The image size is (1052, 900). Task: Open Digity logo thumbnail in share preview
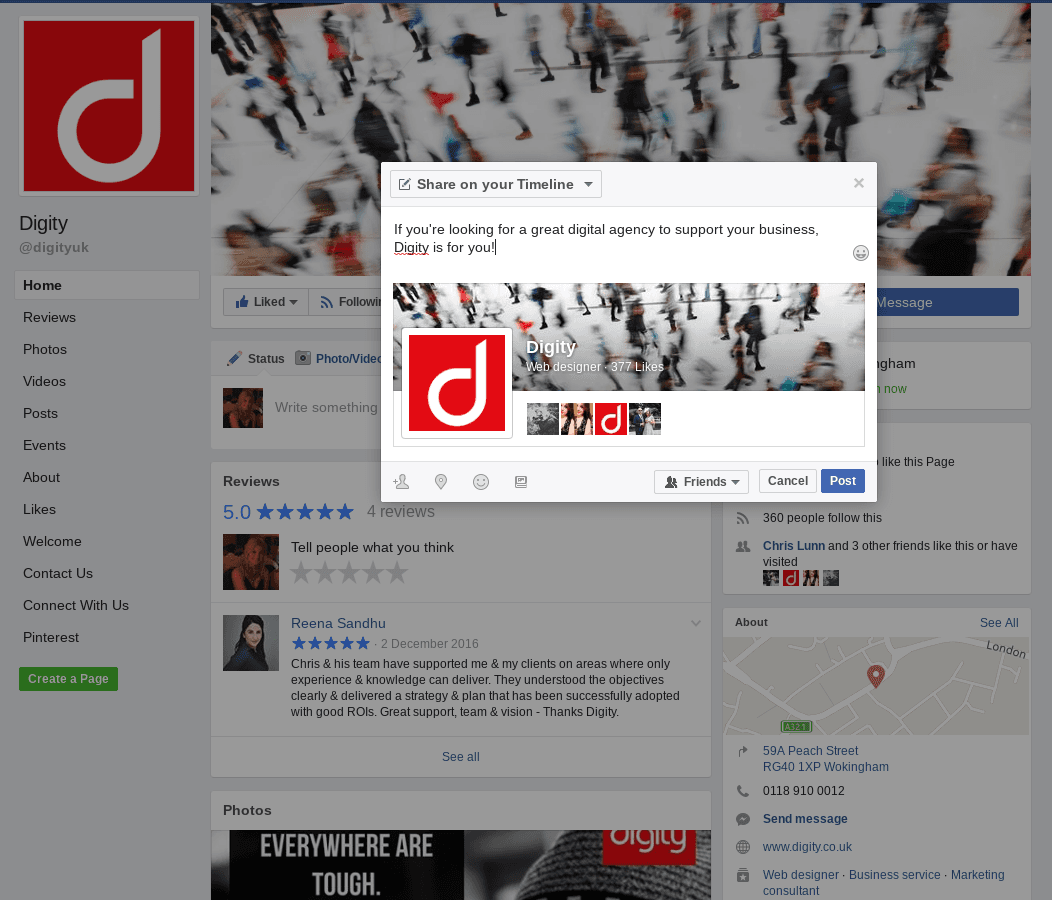click(x=457, y=383)
